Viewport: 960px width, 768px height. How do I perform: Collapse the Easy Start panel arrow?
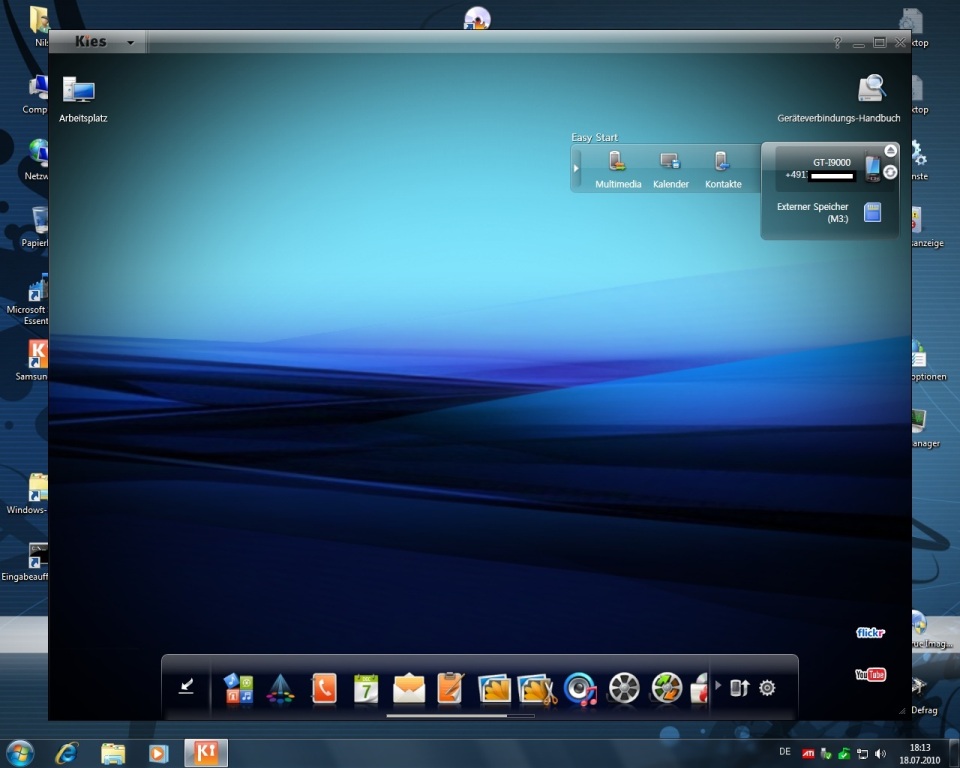click(576, 168)
